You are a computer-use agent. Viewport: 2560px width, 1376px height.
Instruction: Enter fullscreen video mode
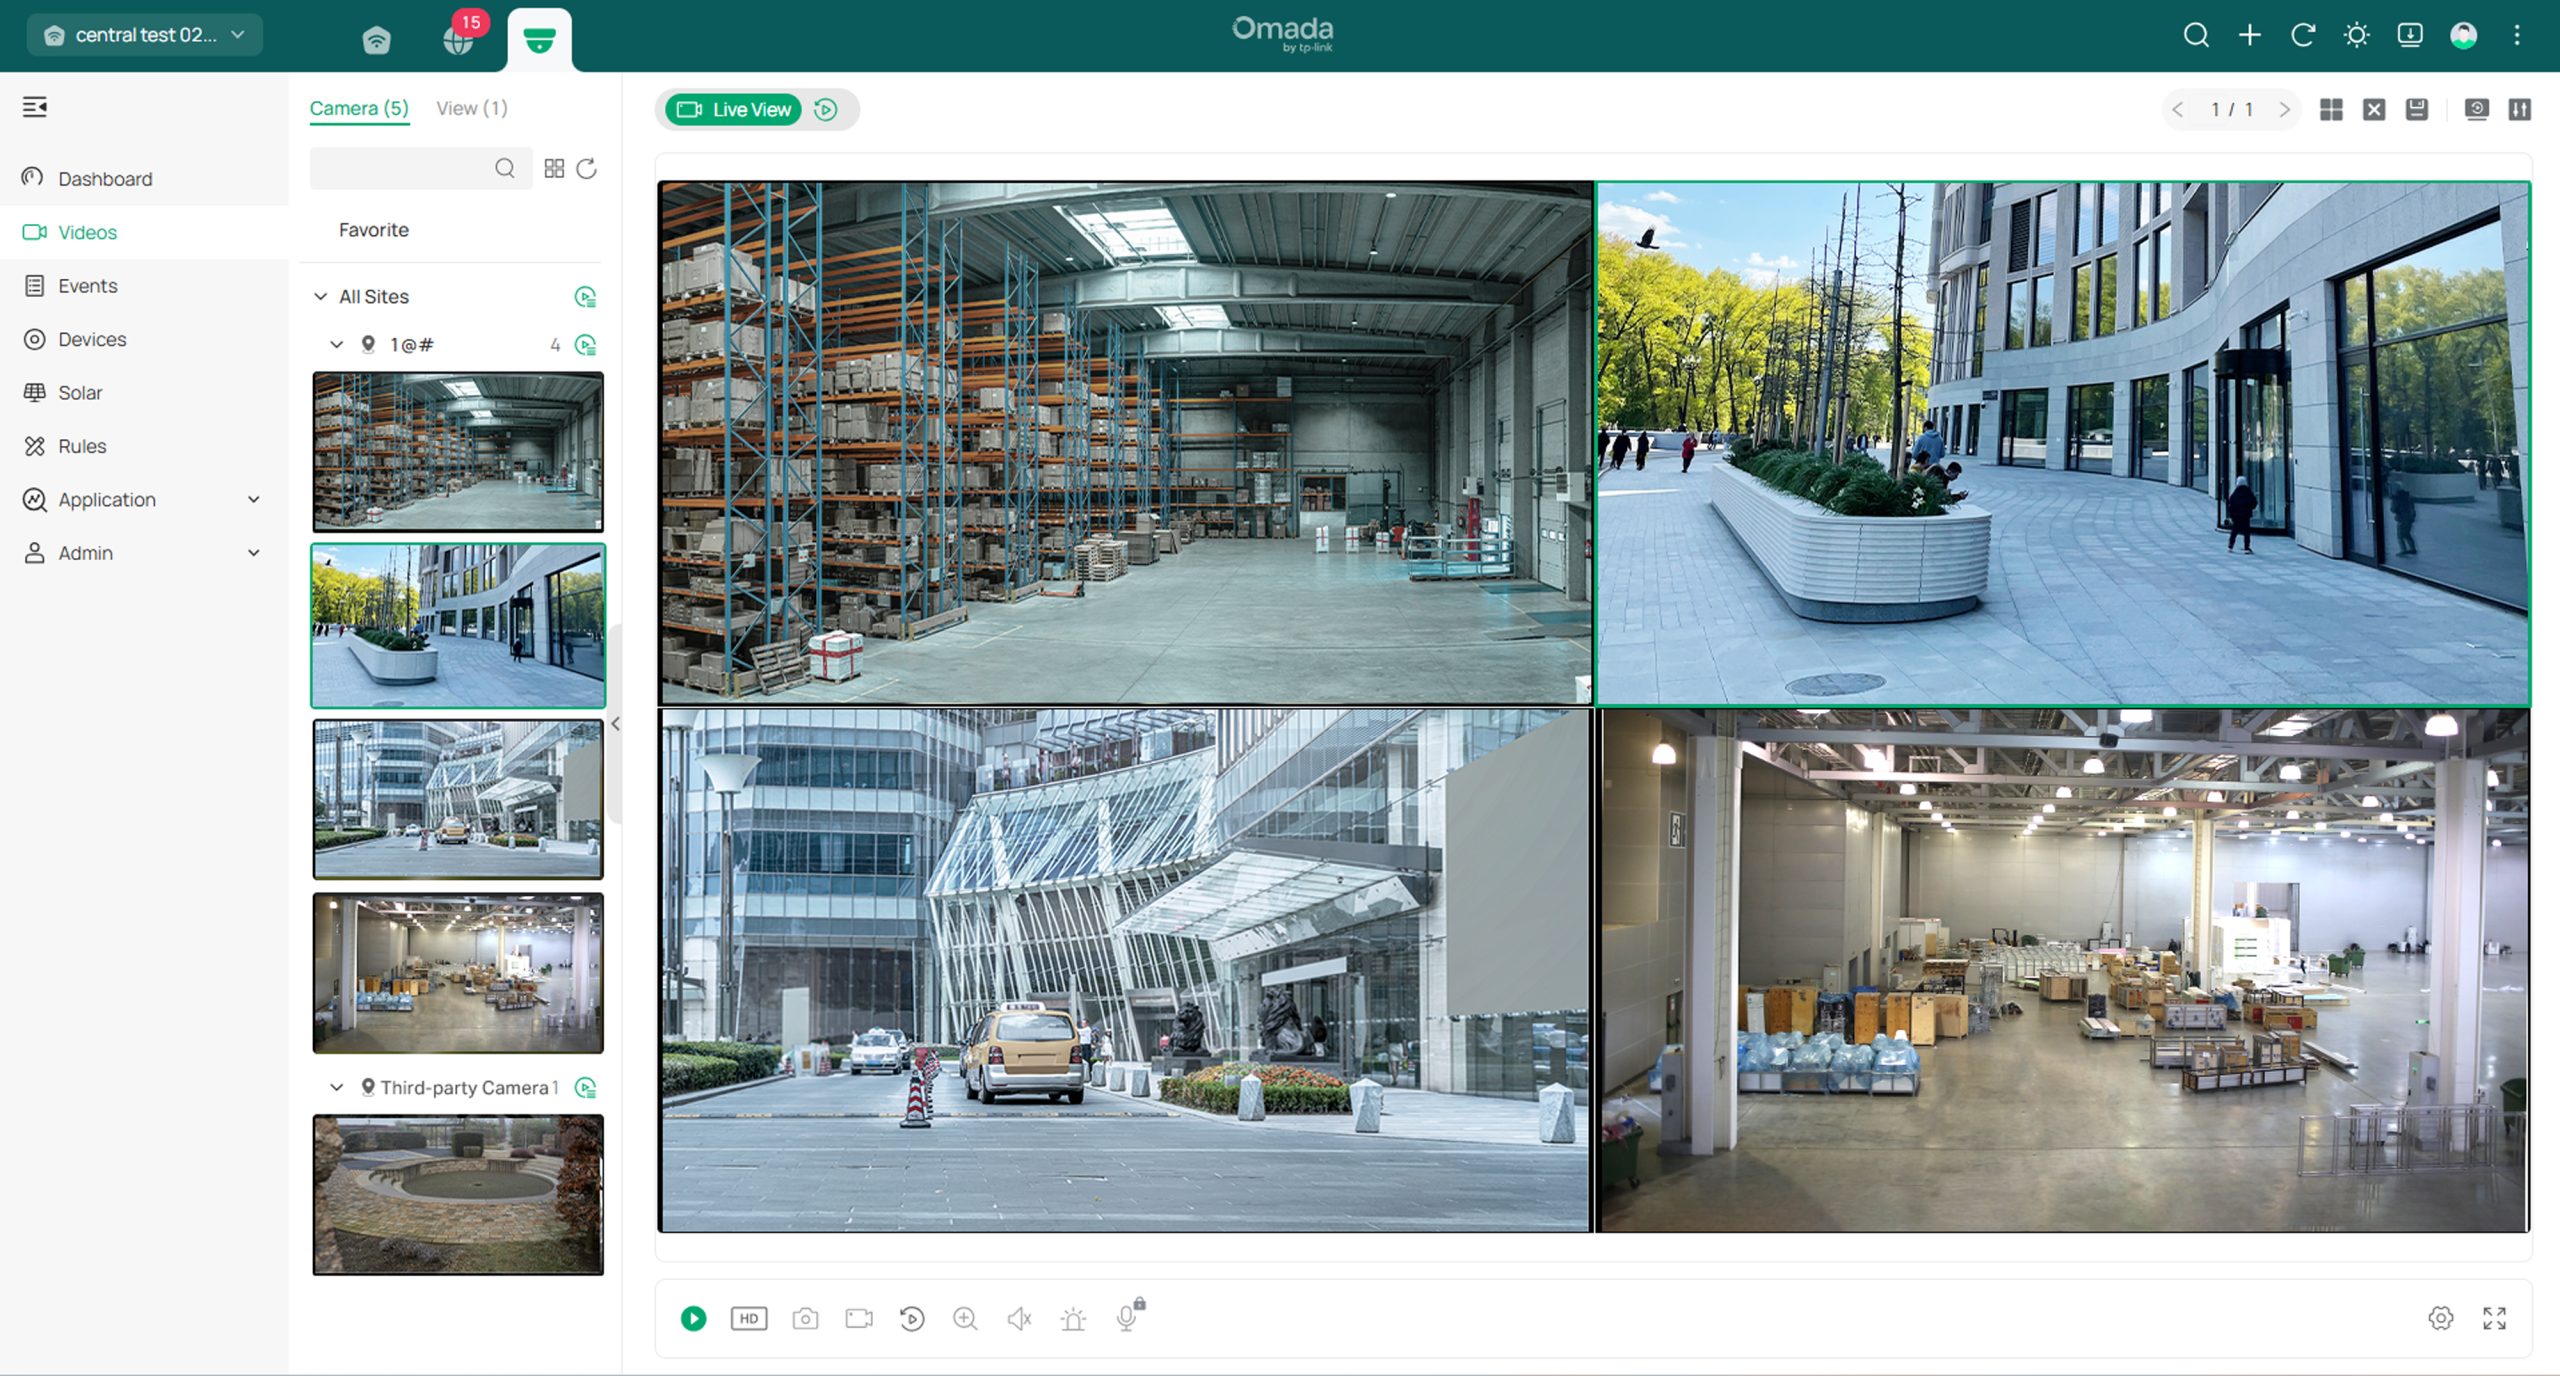coord(2494,1319)
